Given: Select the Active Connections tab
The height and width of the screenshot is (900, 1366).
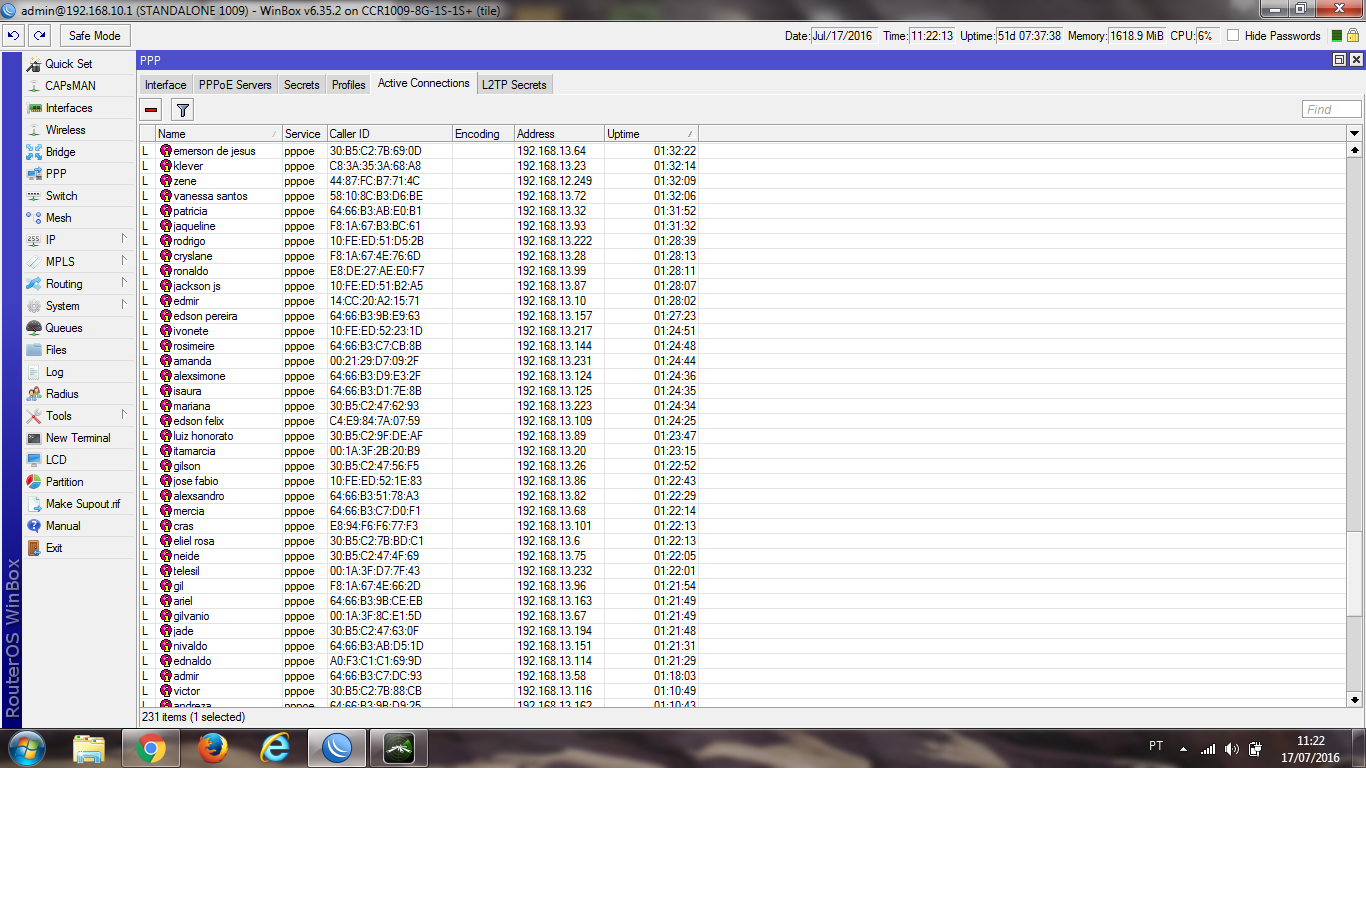Looking at the screenshot, I should coord(423,84).
